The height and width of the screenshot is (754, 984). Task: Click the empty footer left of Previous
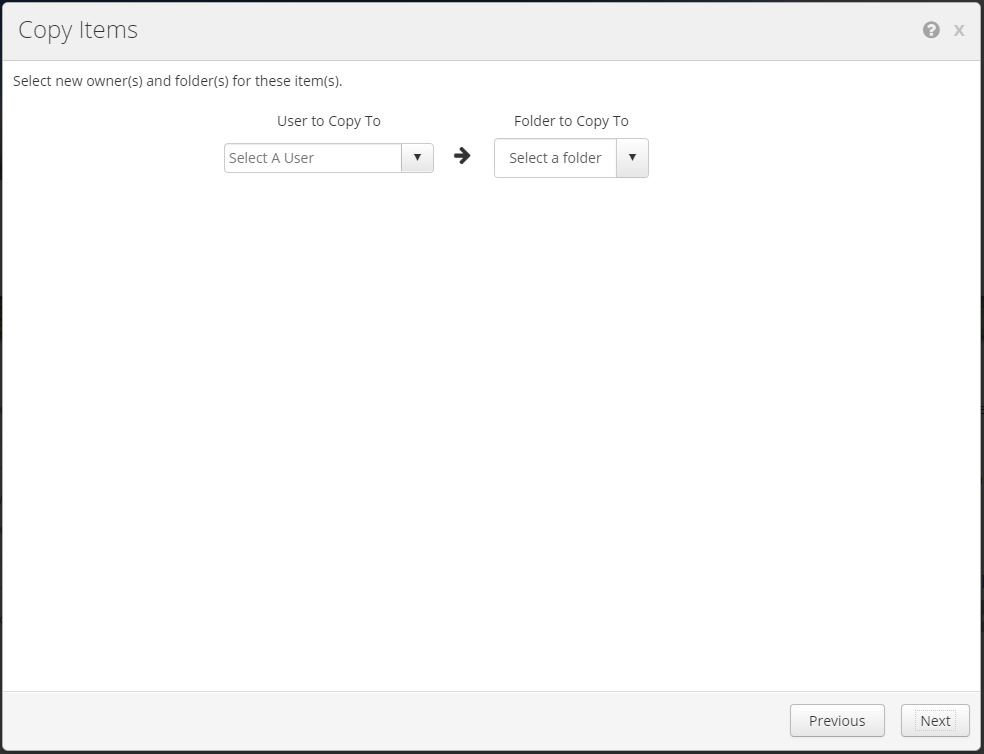click(x=400, y=720)
